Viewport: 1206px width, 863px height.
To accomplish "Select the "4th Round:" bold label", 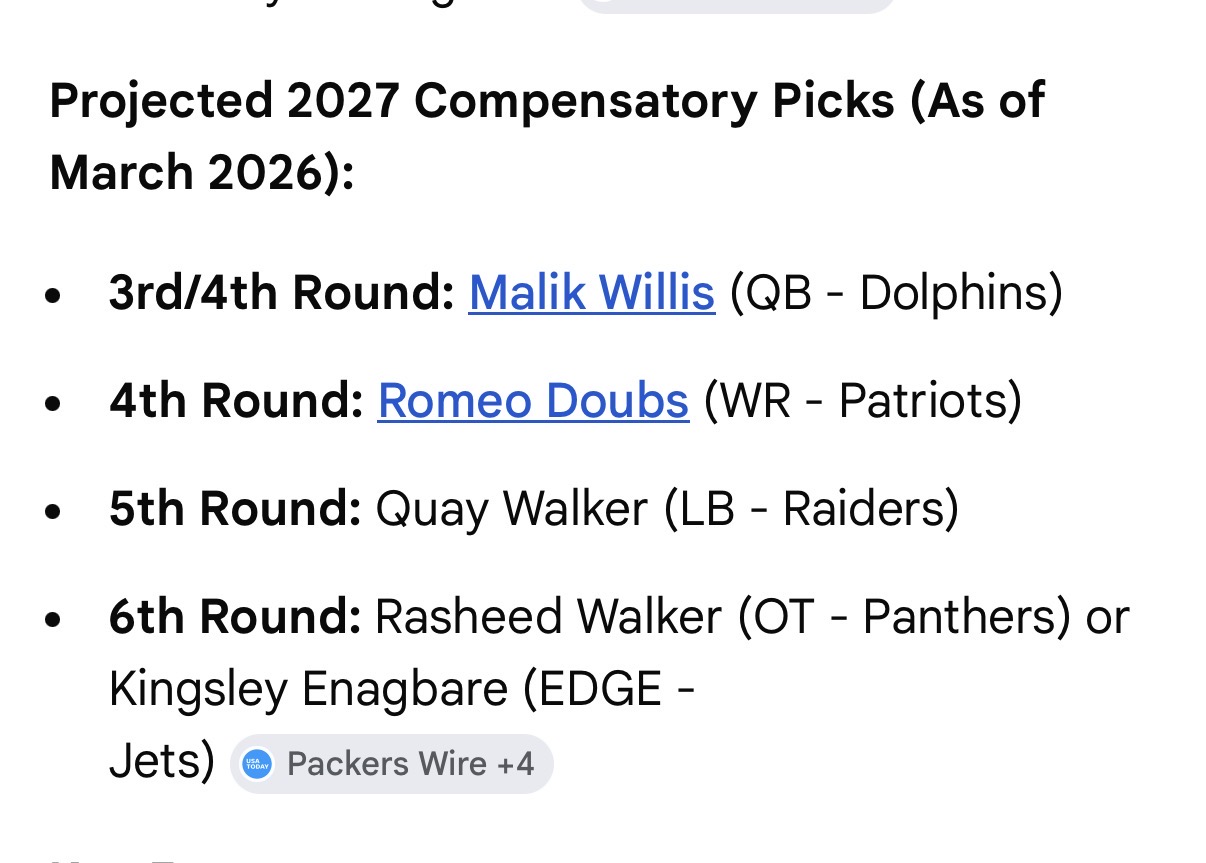I will pos(235,401).
